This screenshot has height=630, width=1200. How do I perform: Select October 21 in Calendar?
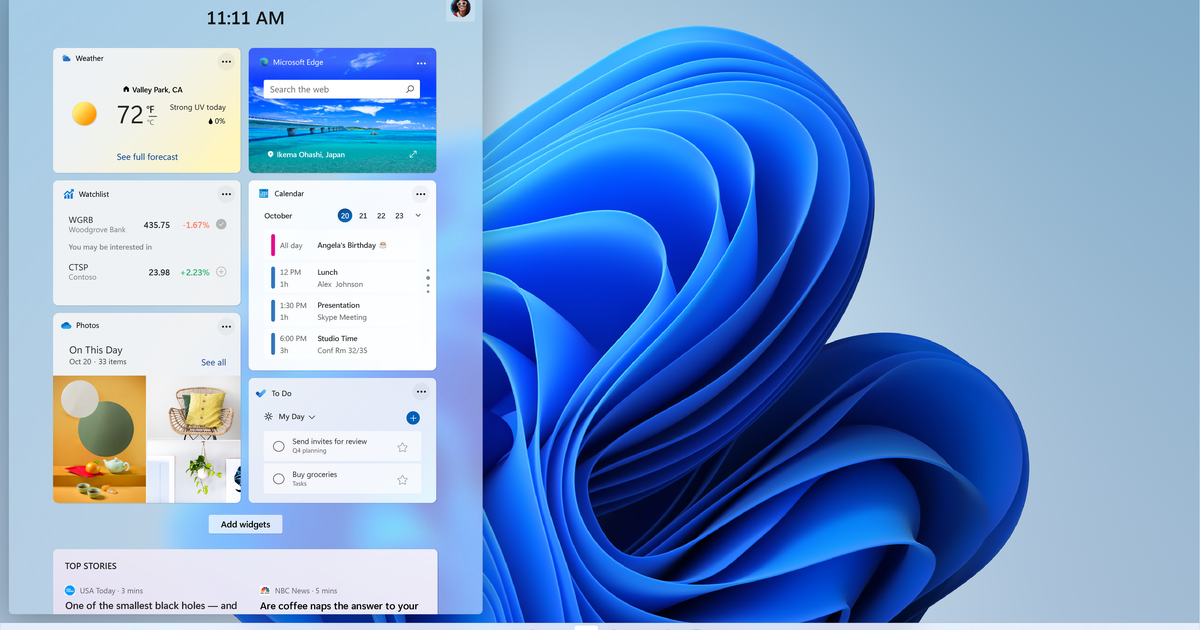363,216
